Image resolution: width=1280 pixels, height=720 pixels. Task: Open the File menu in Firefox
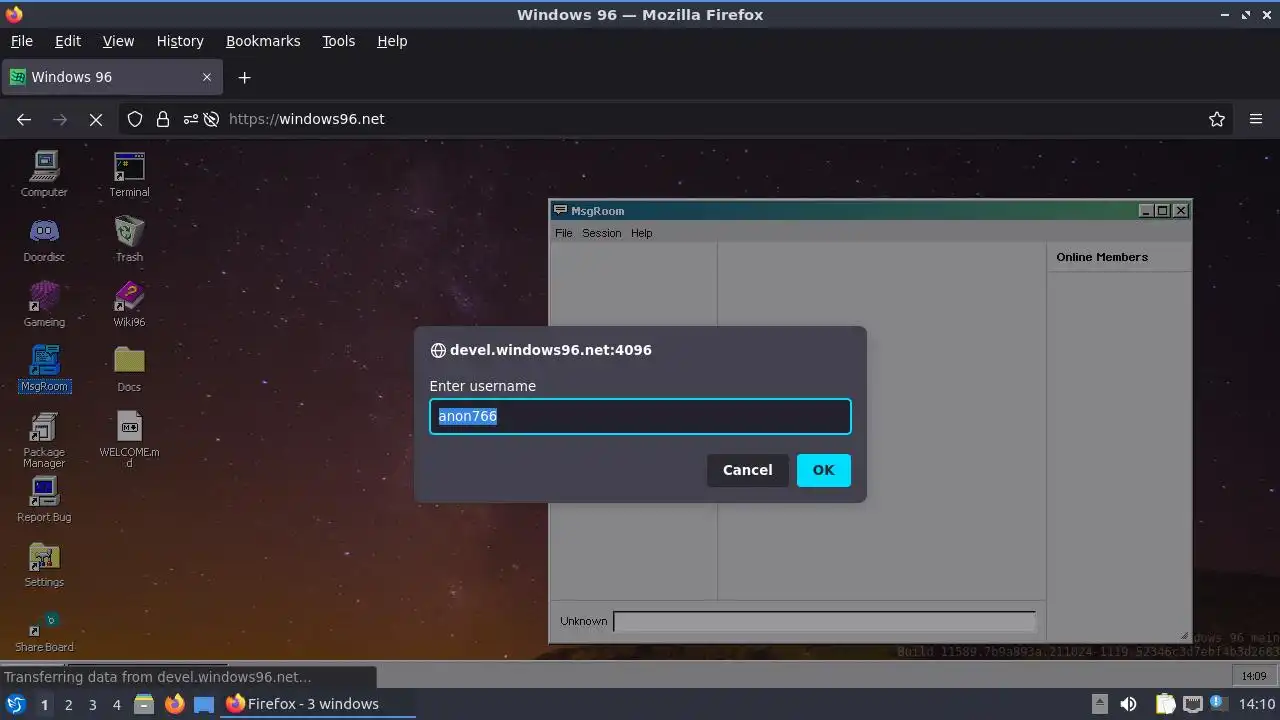[21, 41]
